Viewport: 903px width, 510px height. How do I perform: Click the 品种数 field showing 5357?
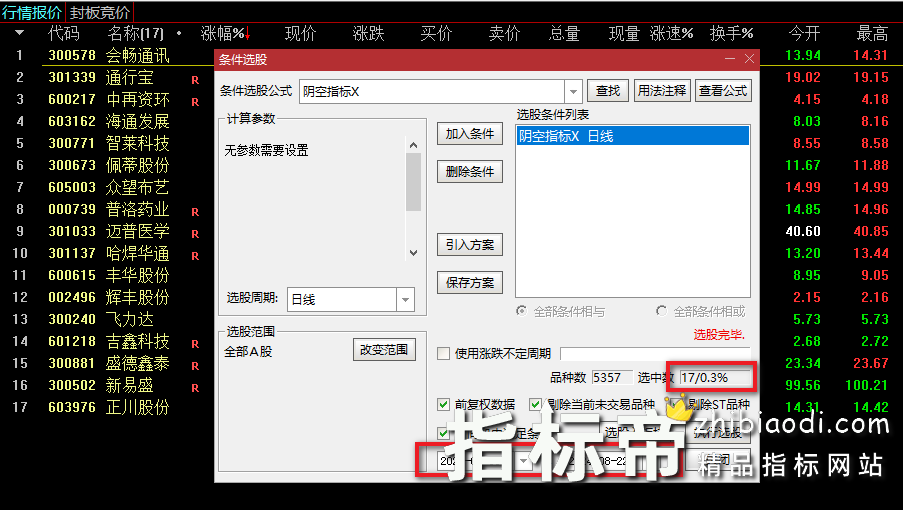[612, 378]
